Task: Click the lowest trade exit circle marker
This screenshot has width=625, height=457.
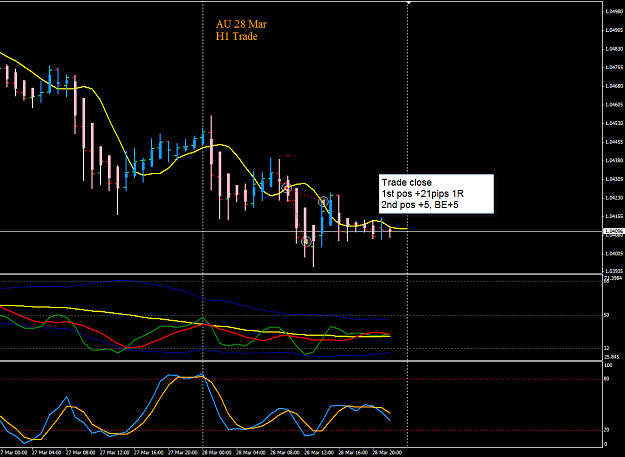Action: (306, 241)
